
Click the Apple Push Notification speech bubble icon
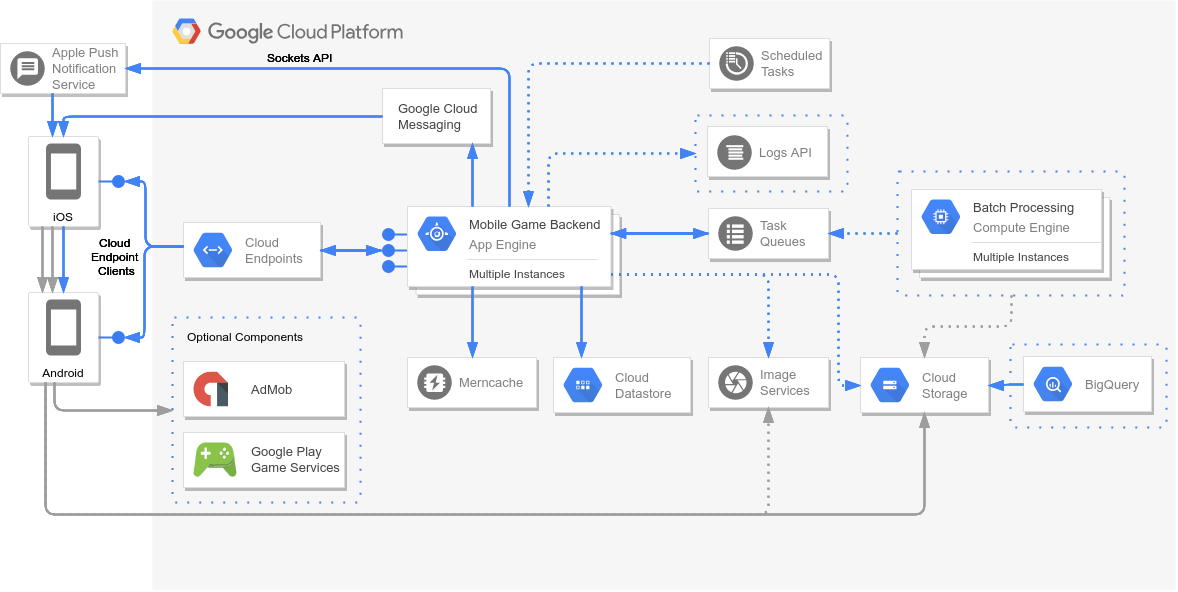pyautogui.click(x=28, y=68)
